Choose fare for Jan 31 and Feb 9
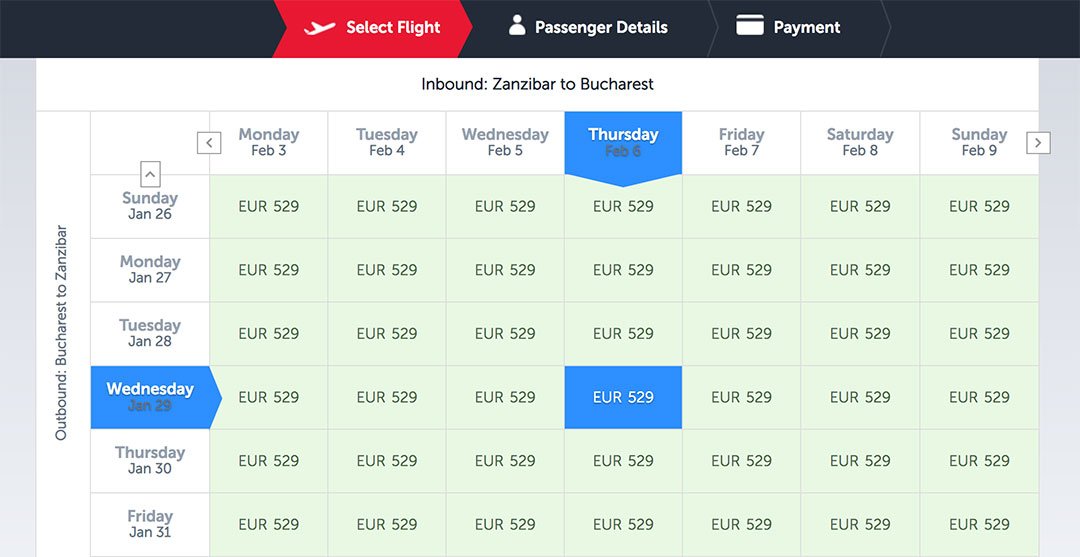Viewport: 1080px width, 557px height. point(978,524)
